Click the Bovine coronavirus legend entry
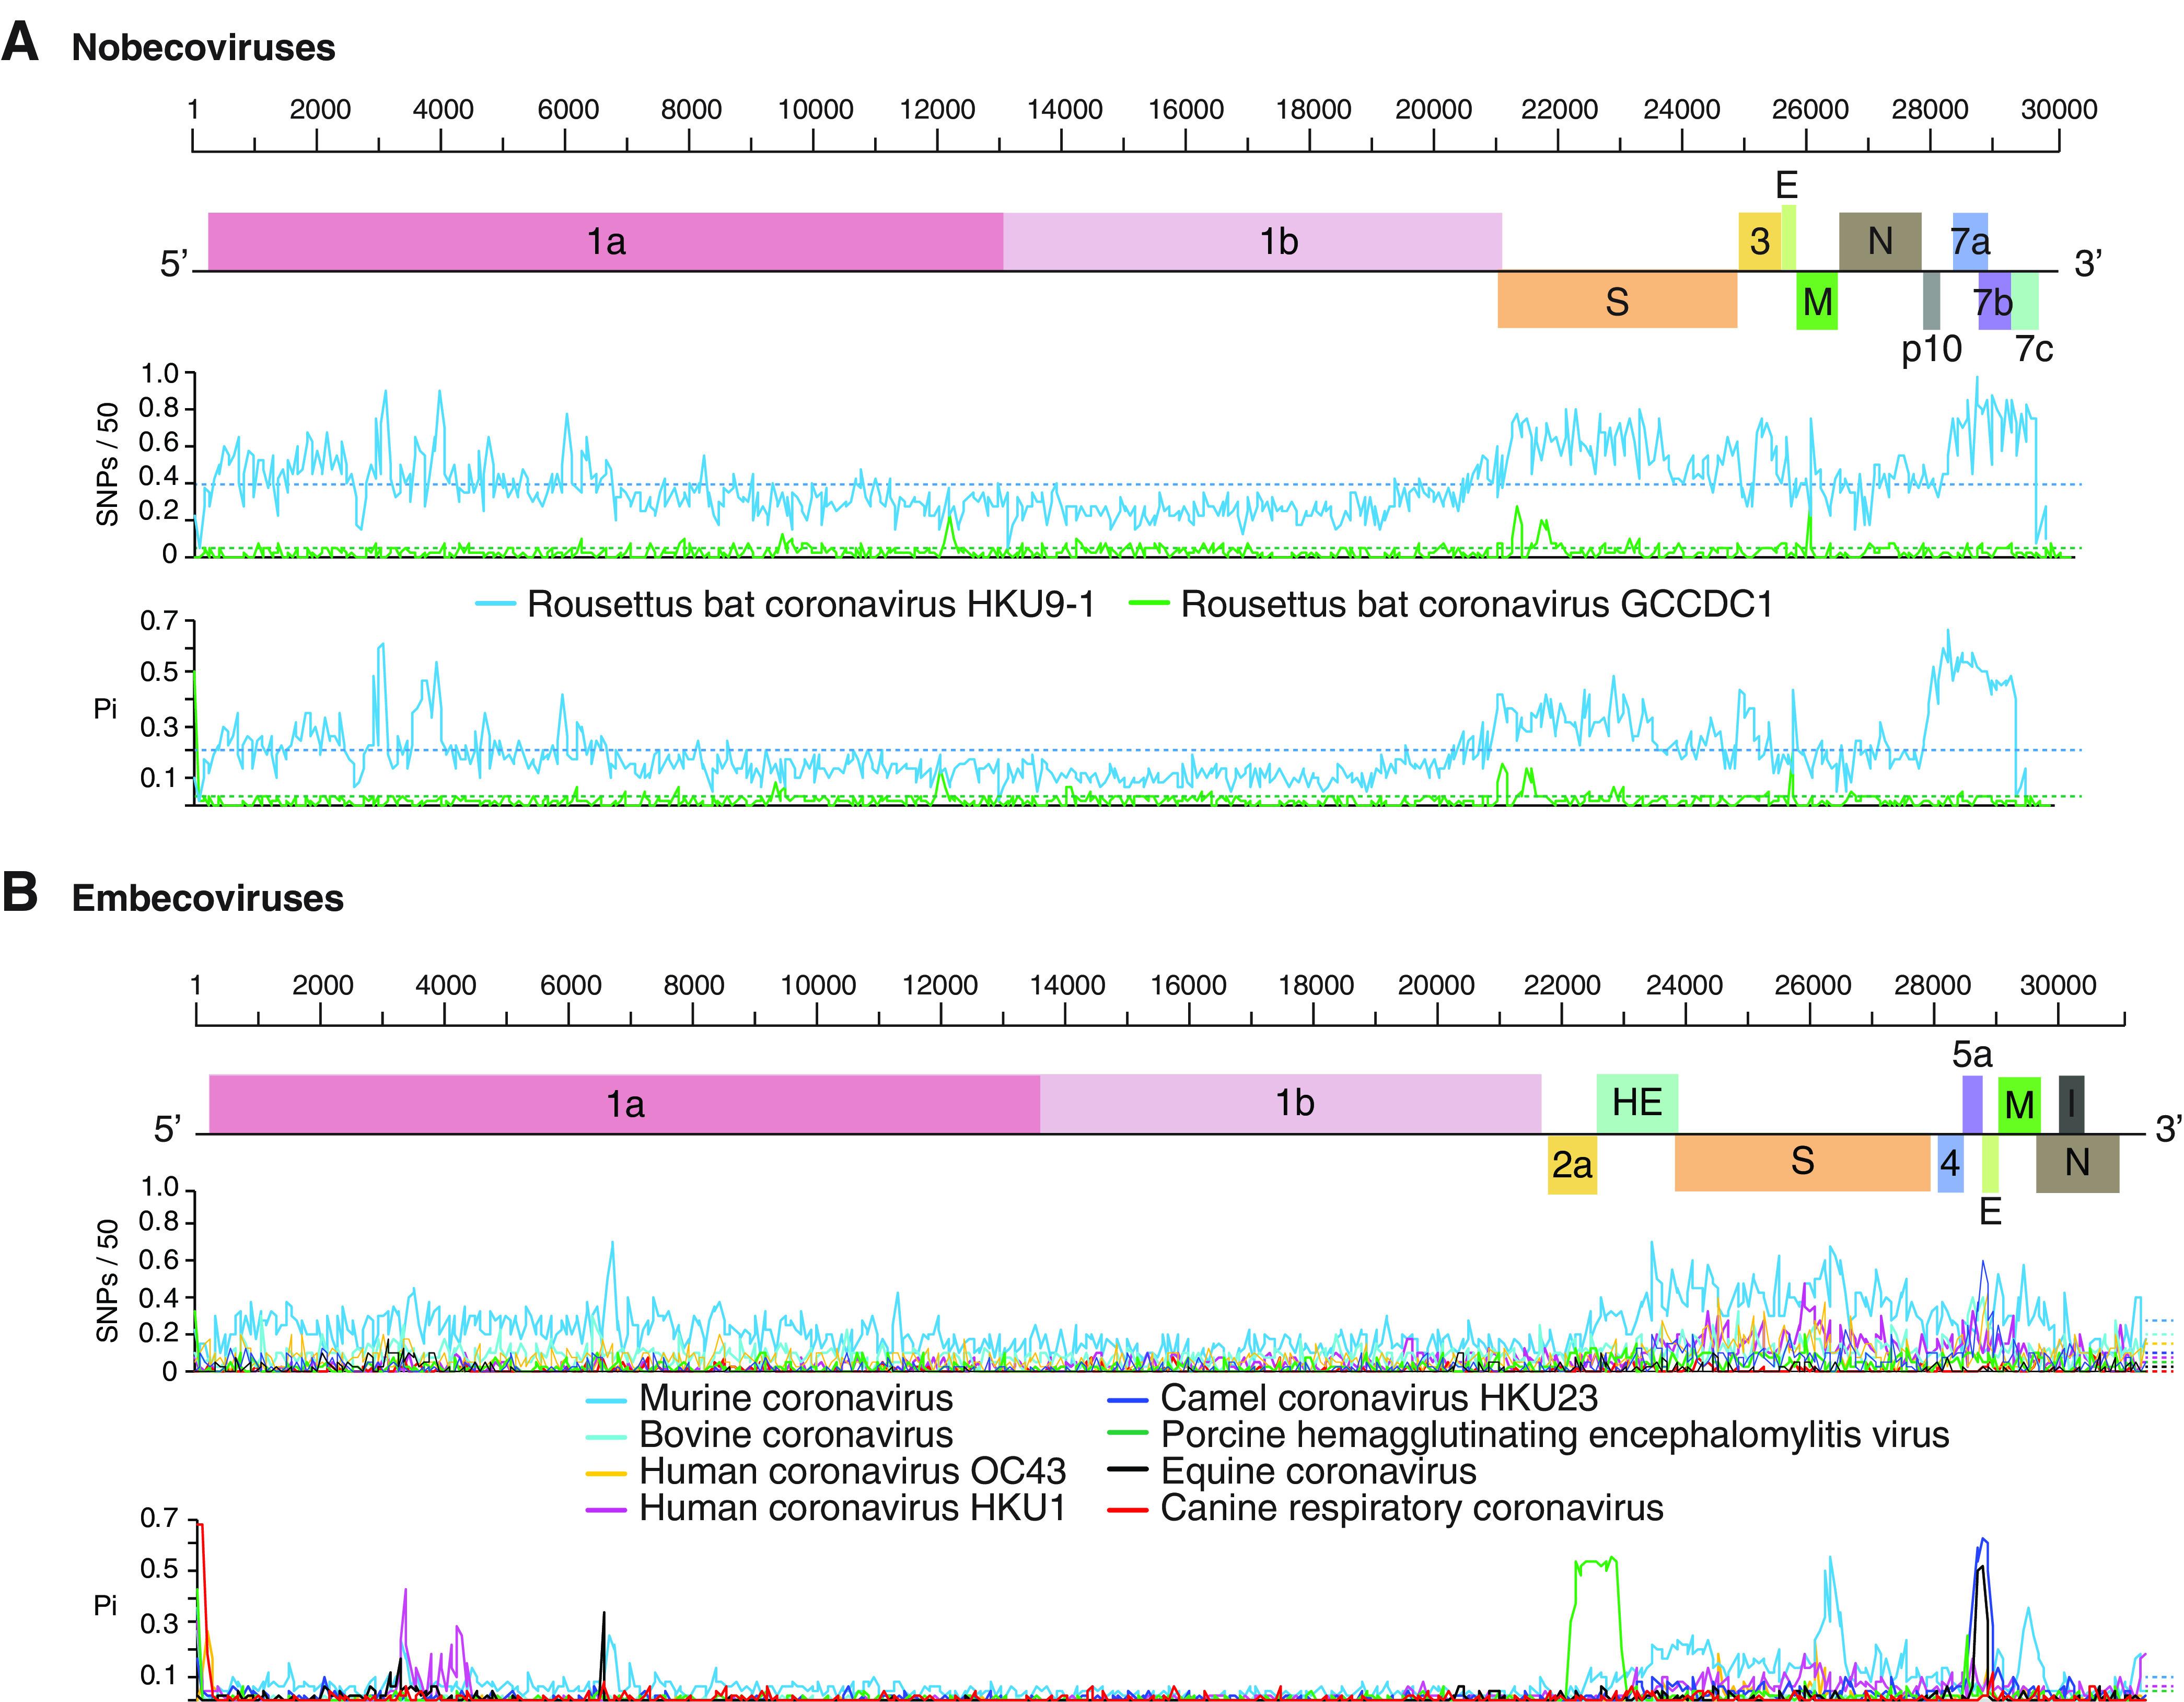This screenshot has height=1702, width=2184. pyautogui.click(x=770, y=1435)
